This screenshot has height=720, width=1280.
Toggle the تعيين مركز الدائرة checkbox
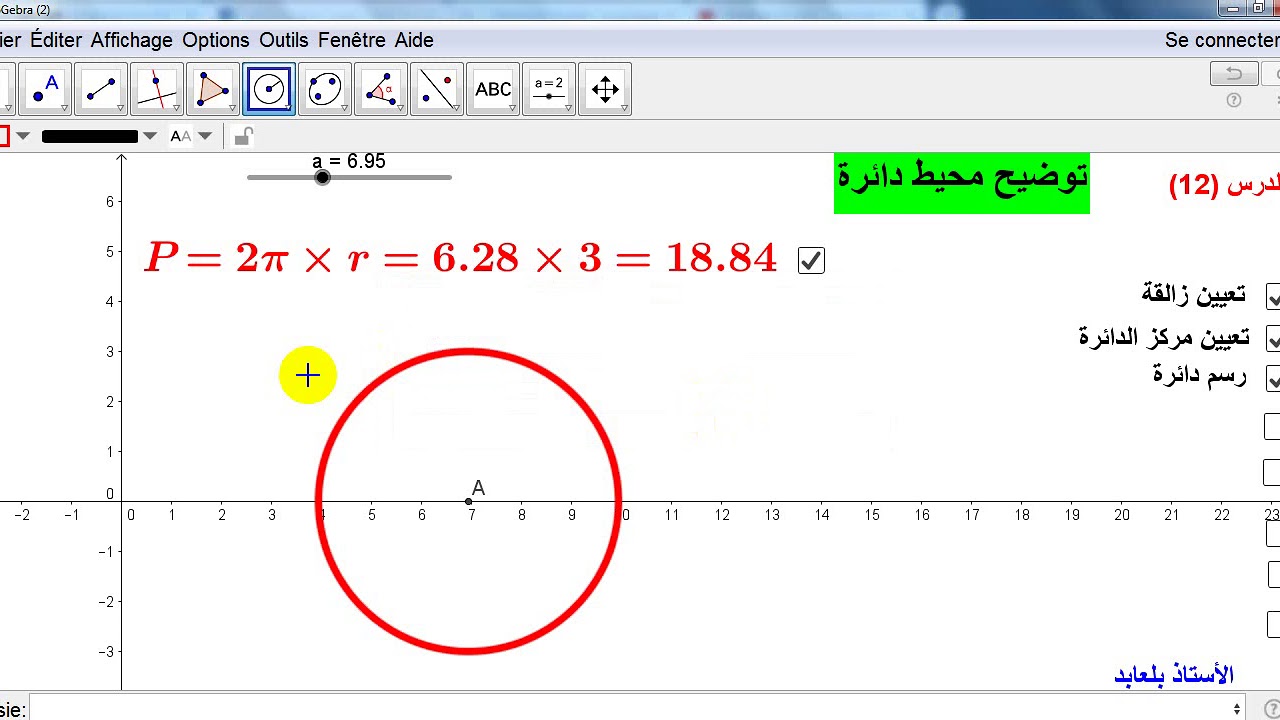tap(1273, 338)
